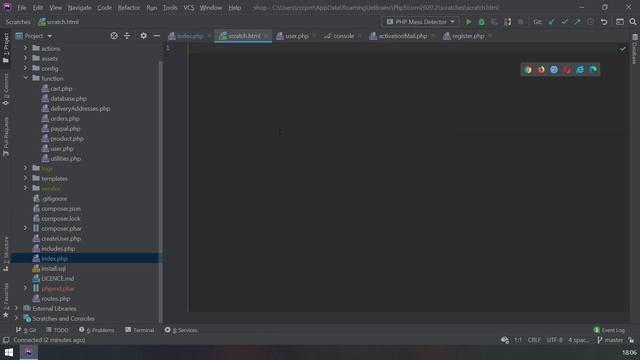Click the inspection green checkmark in editor

coord(622,49)
